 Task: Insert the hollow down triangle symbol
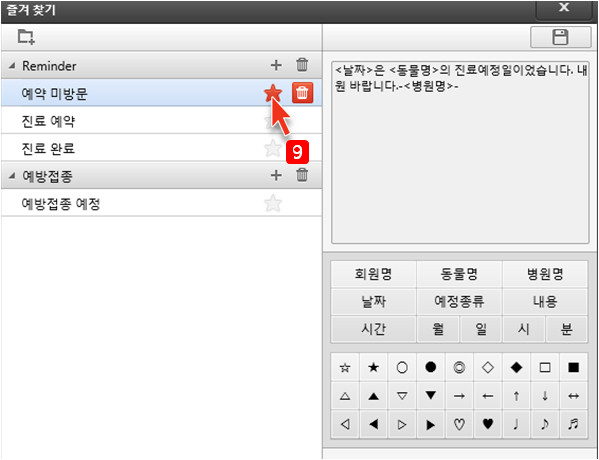click(x=402, y=396)
